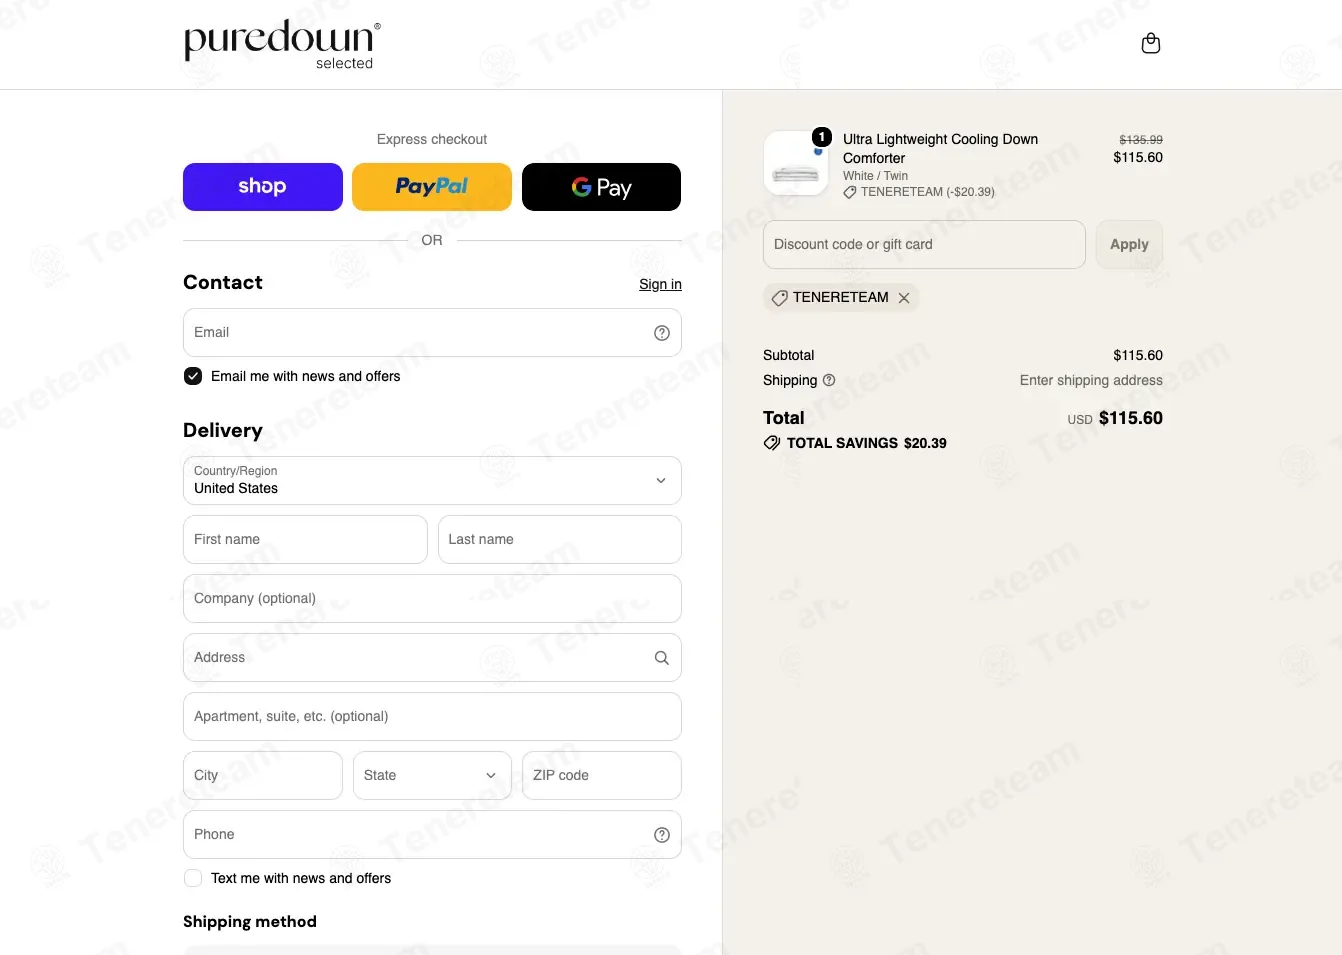Focus the Email input field

[432, 333]
